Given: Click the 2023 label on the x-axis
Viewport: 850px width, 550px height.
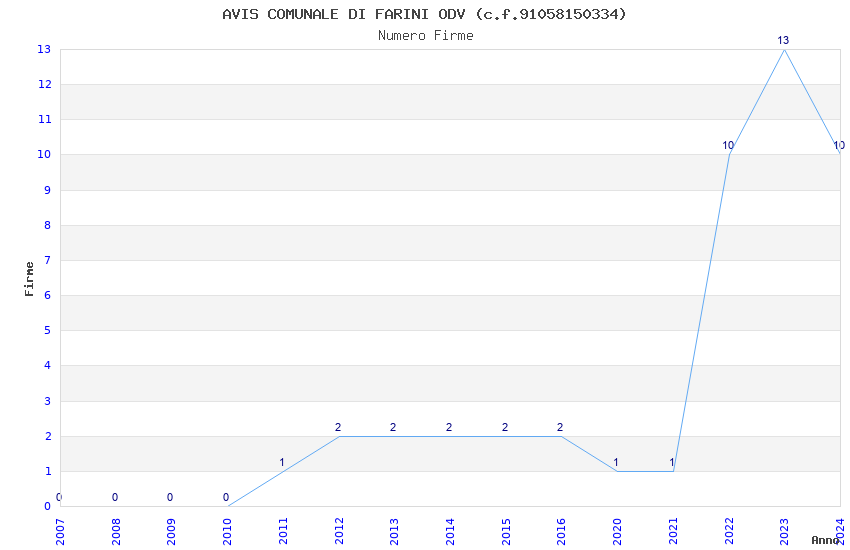Looking at the screenshot, I should point(784,530).
